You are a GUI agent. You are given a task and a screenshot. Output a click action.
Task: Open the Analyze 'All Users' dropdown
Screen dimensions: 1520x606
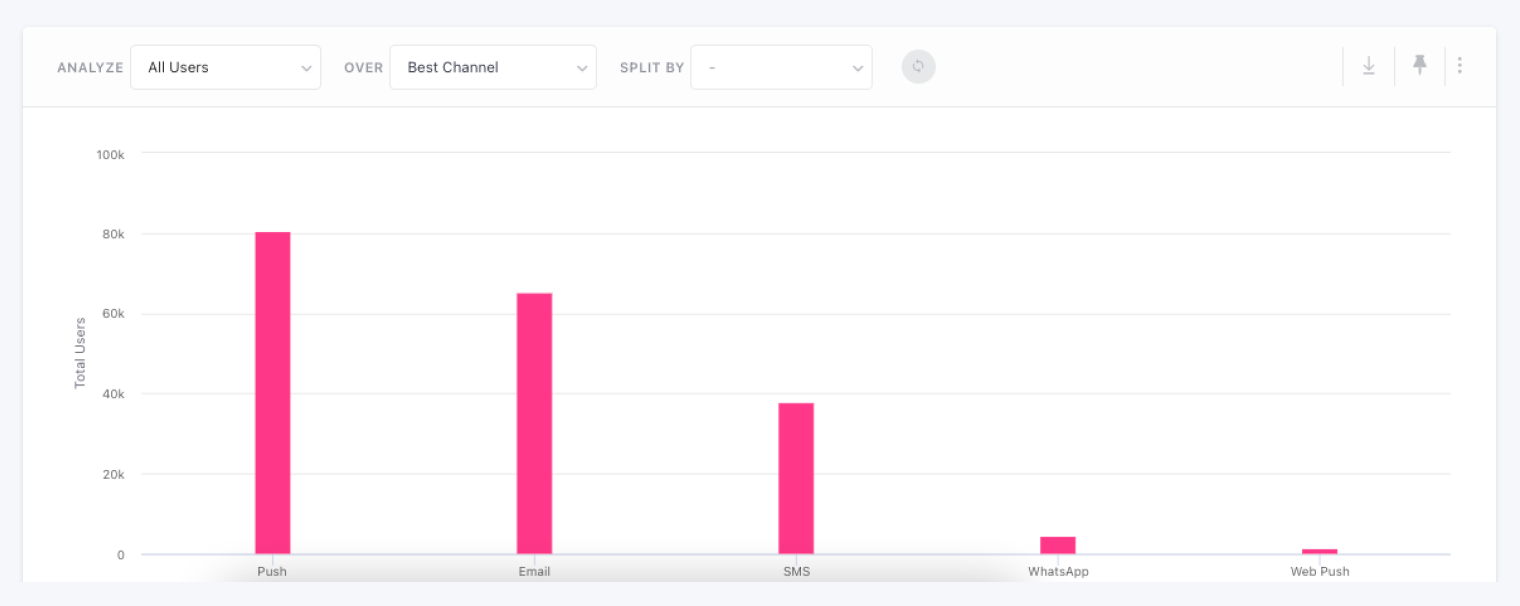(x=225, y=67)
